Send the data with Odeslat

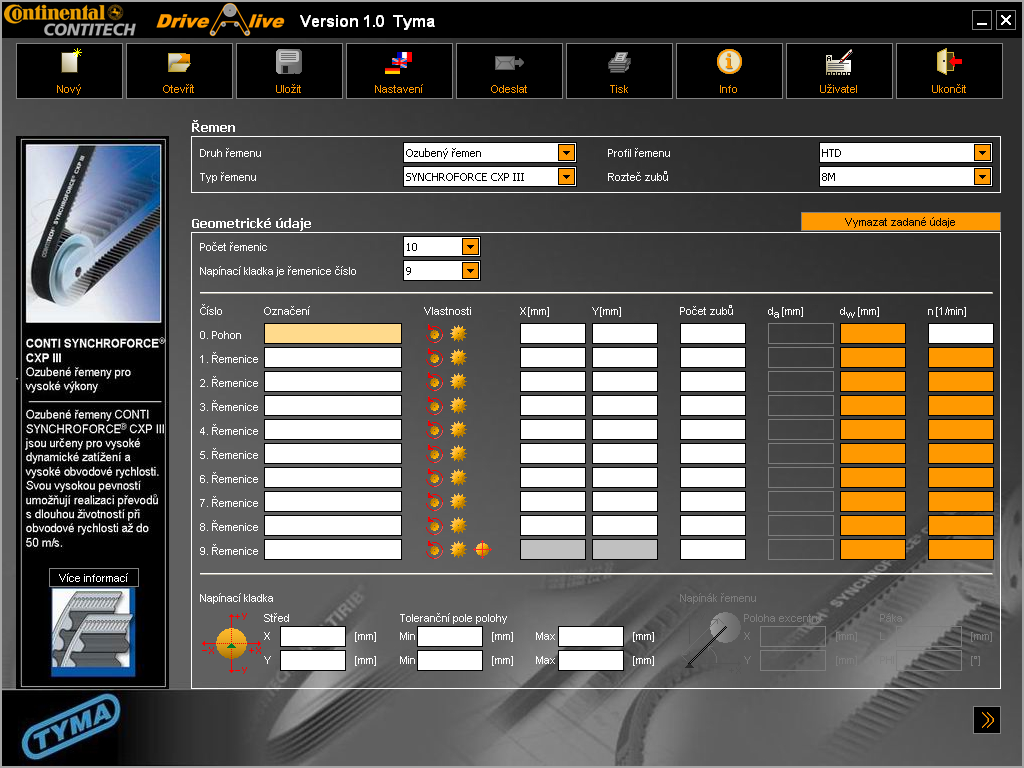509,71
